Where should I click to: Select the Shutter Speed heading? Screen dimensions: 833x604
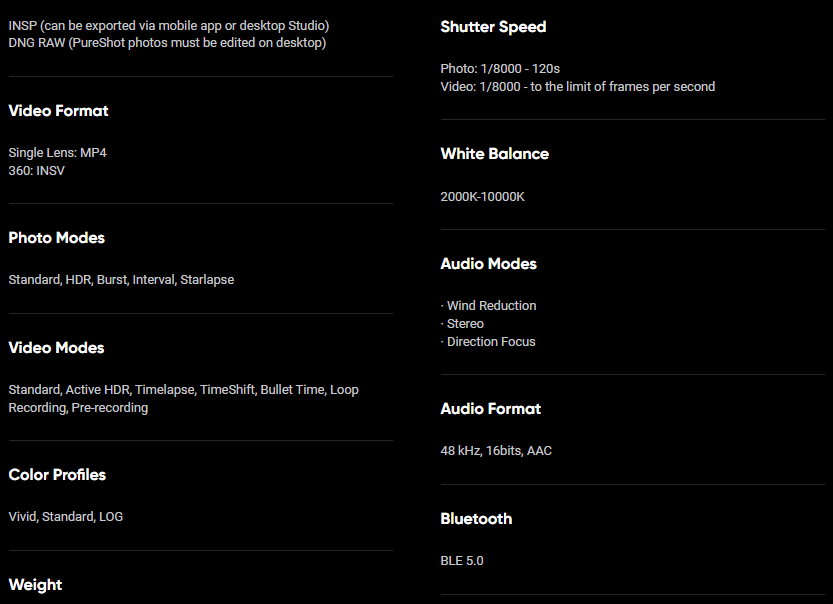click(493, 27)
